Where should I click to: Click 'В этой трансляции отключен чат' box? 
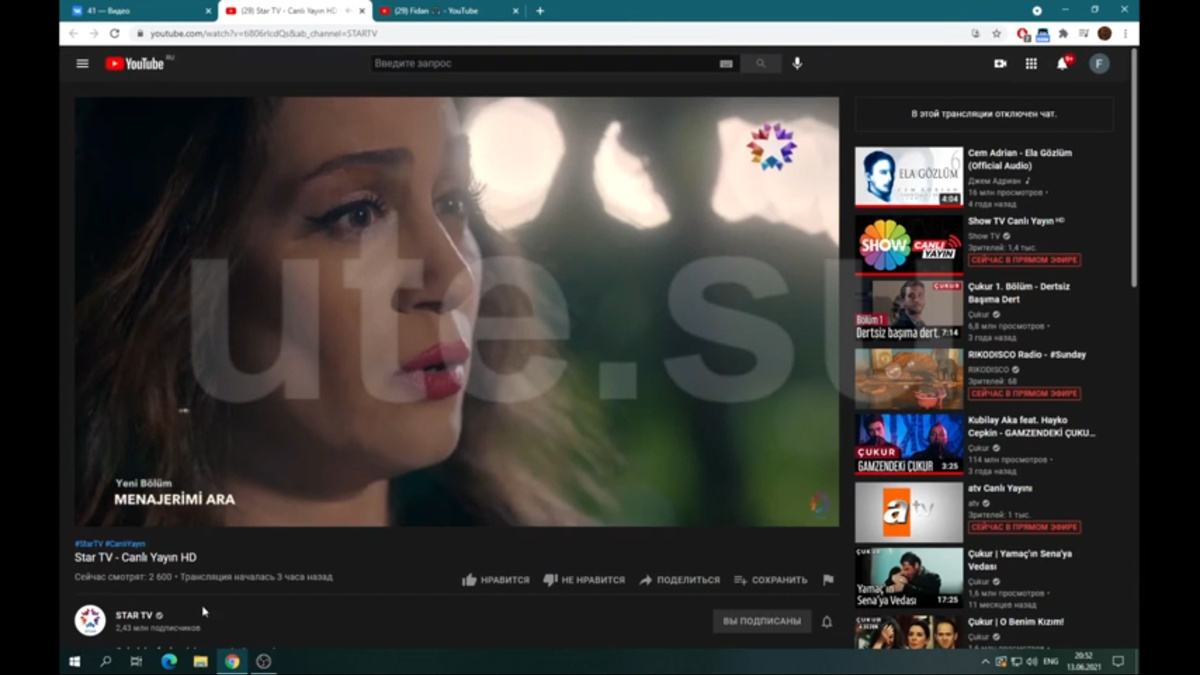click(x=984, y=114)
